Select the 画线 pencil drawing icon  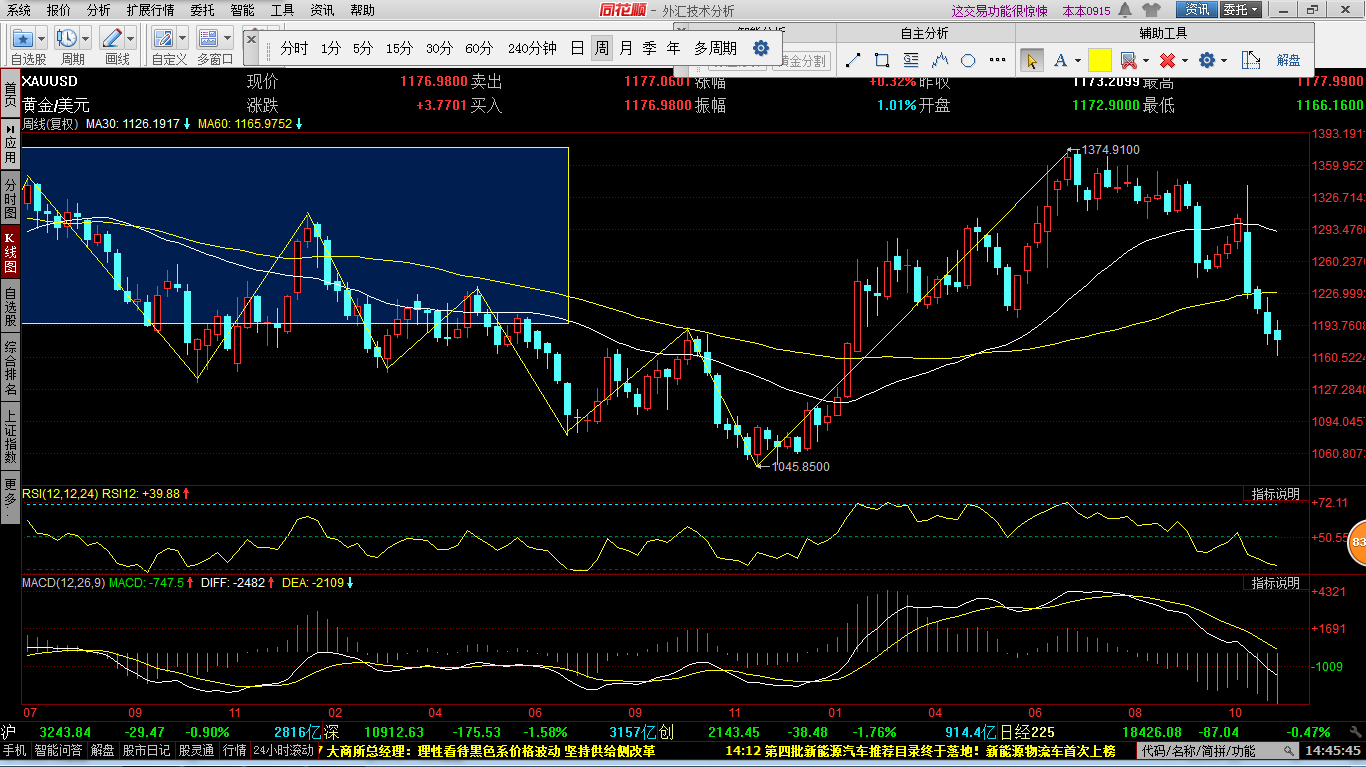click(x=112, y=38)
